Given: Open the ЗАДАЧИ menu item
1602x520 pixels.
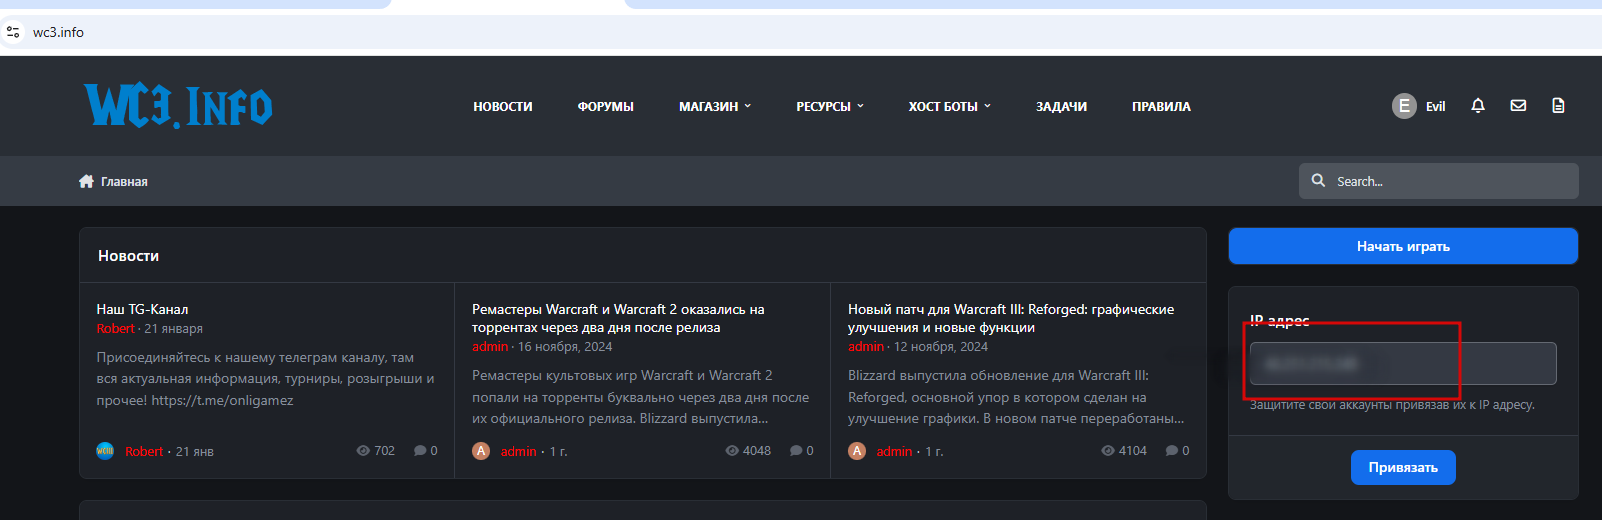Looking at the screenshot, I should (x=1061, y=106).
